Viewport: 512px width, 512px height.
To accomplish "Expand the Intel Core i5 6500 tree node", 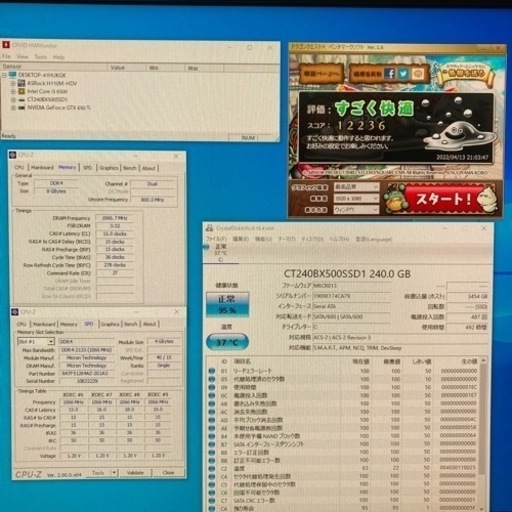I will click(x=13, y=91).
